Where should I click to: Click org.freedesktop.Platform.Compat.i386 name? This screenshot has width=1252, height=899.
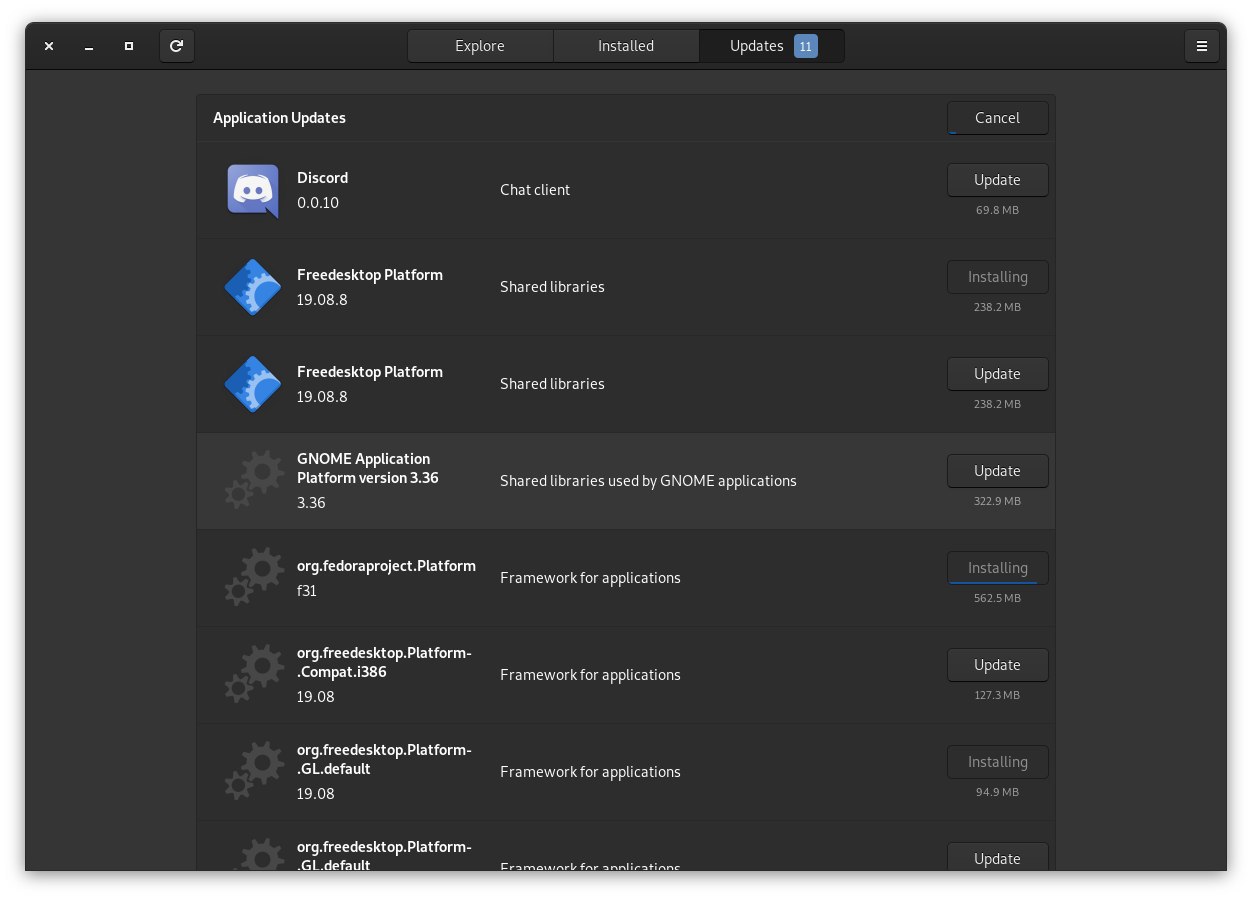[x=384, y=662]
